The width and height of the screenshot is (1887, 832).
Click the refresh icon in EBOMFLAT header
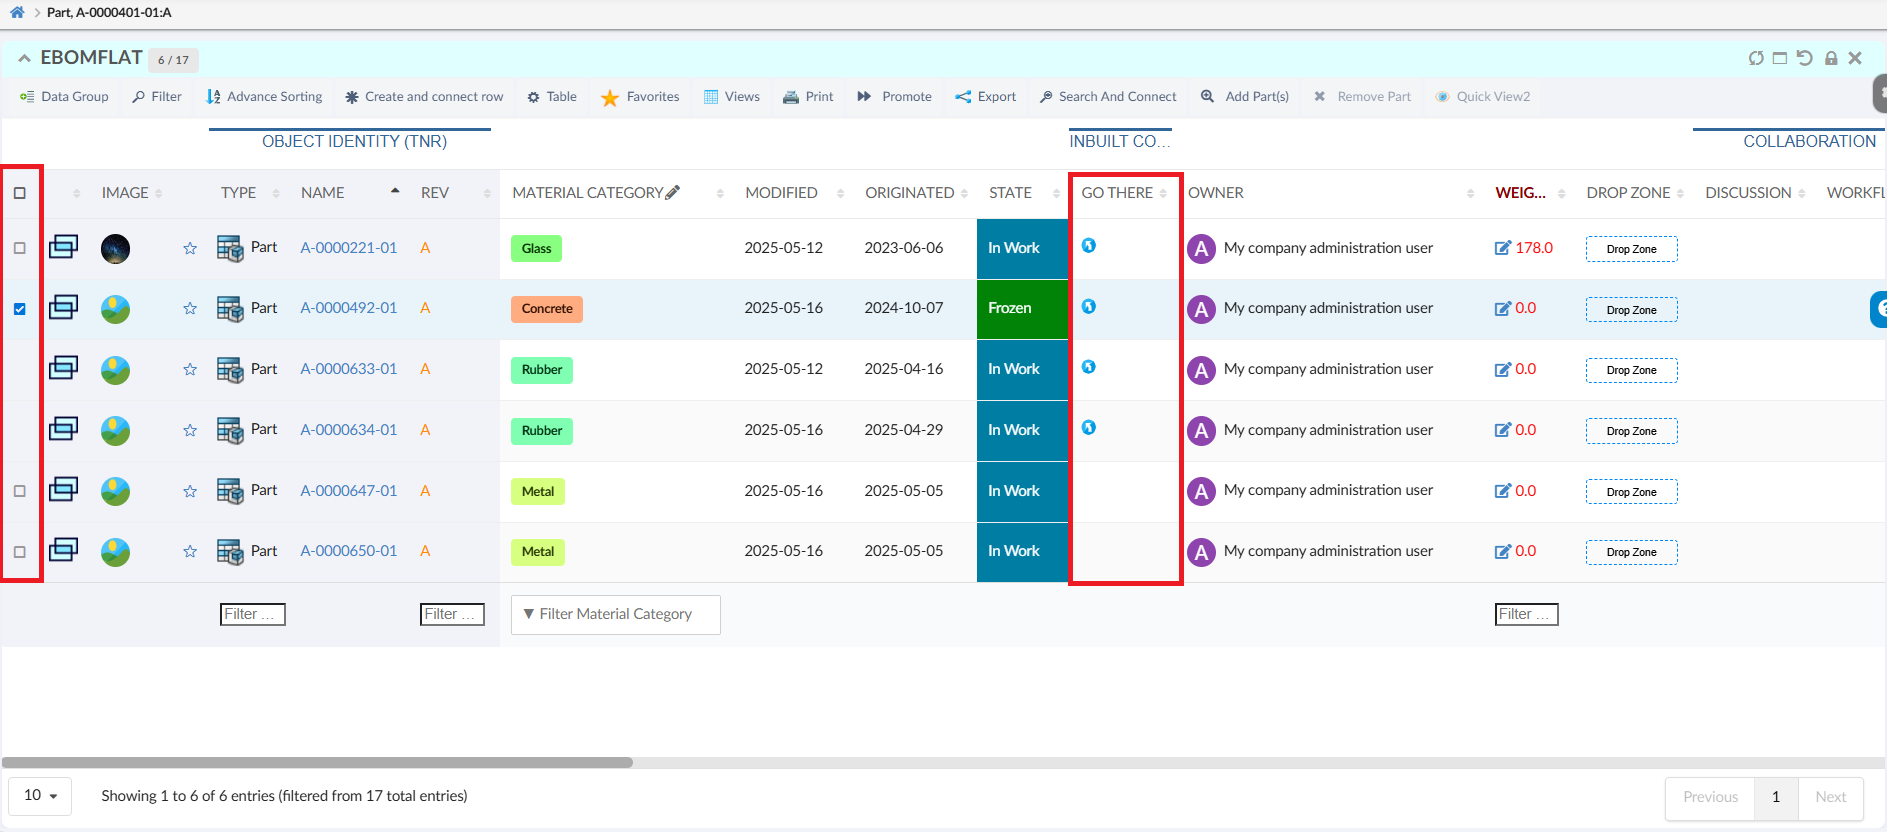click(1755, 58)
